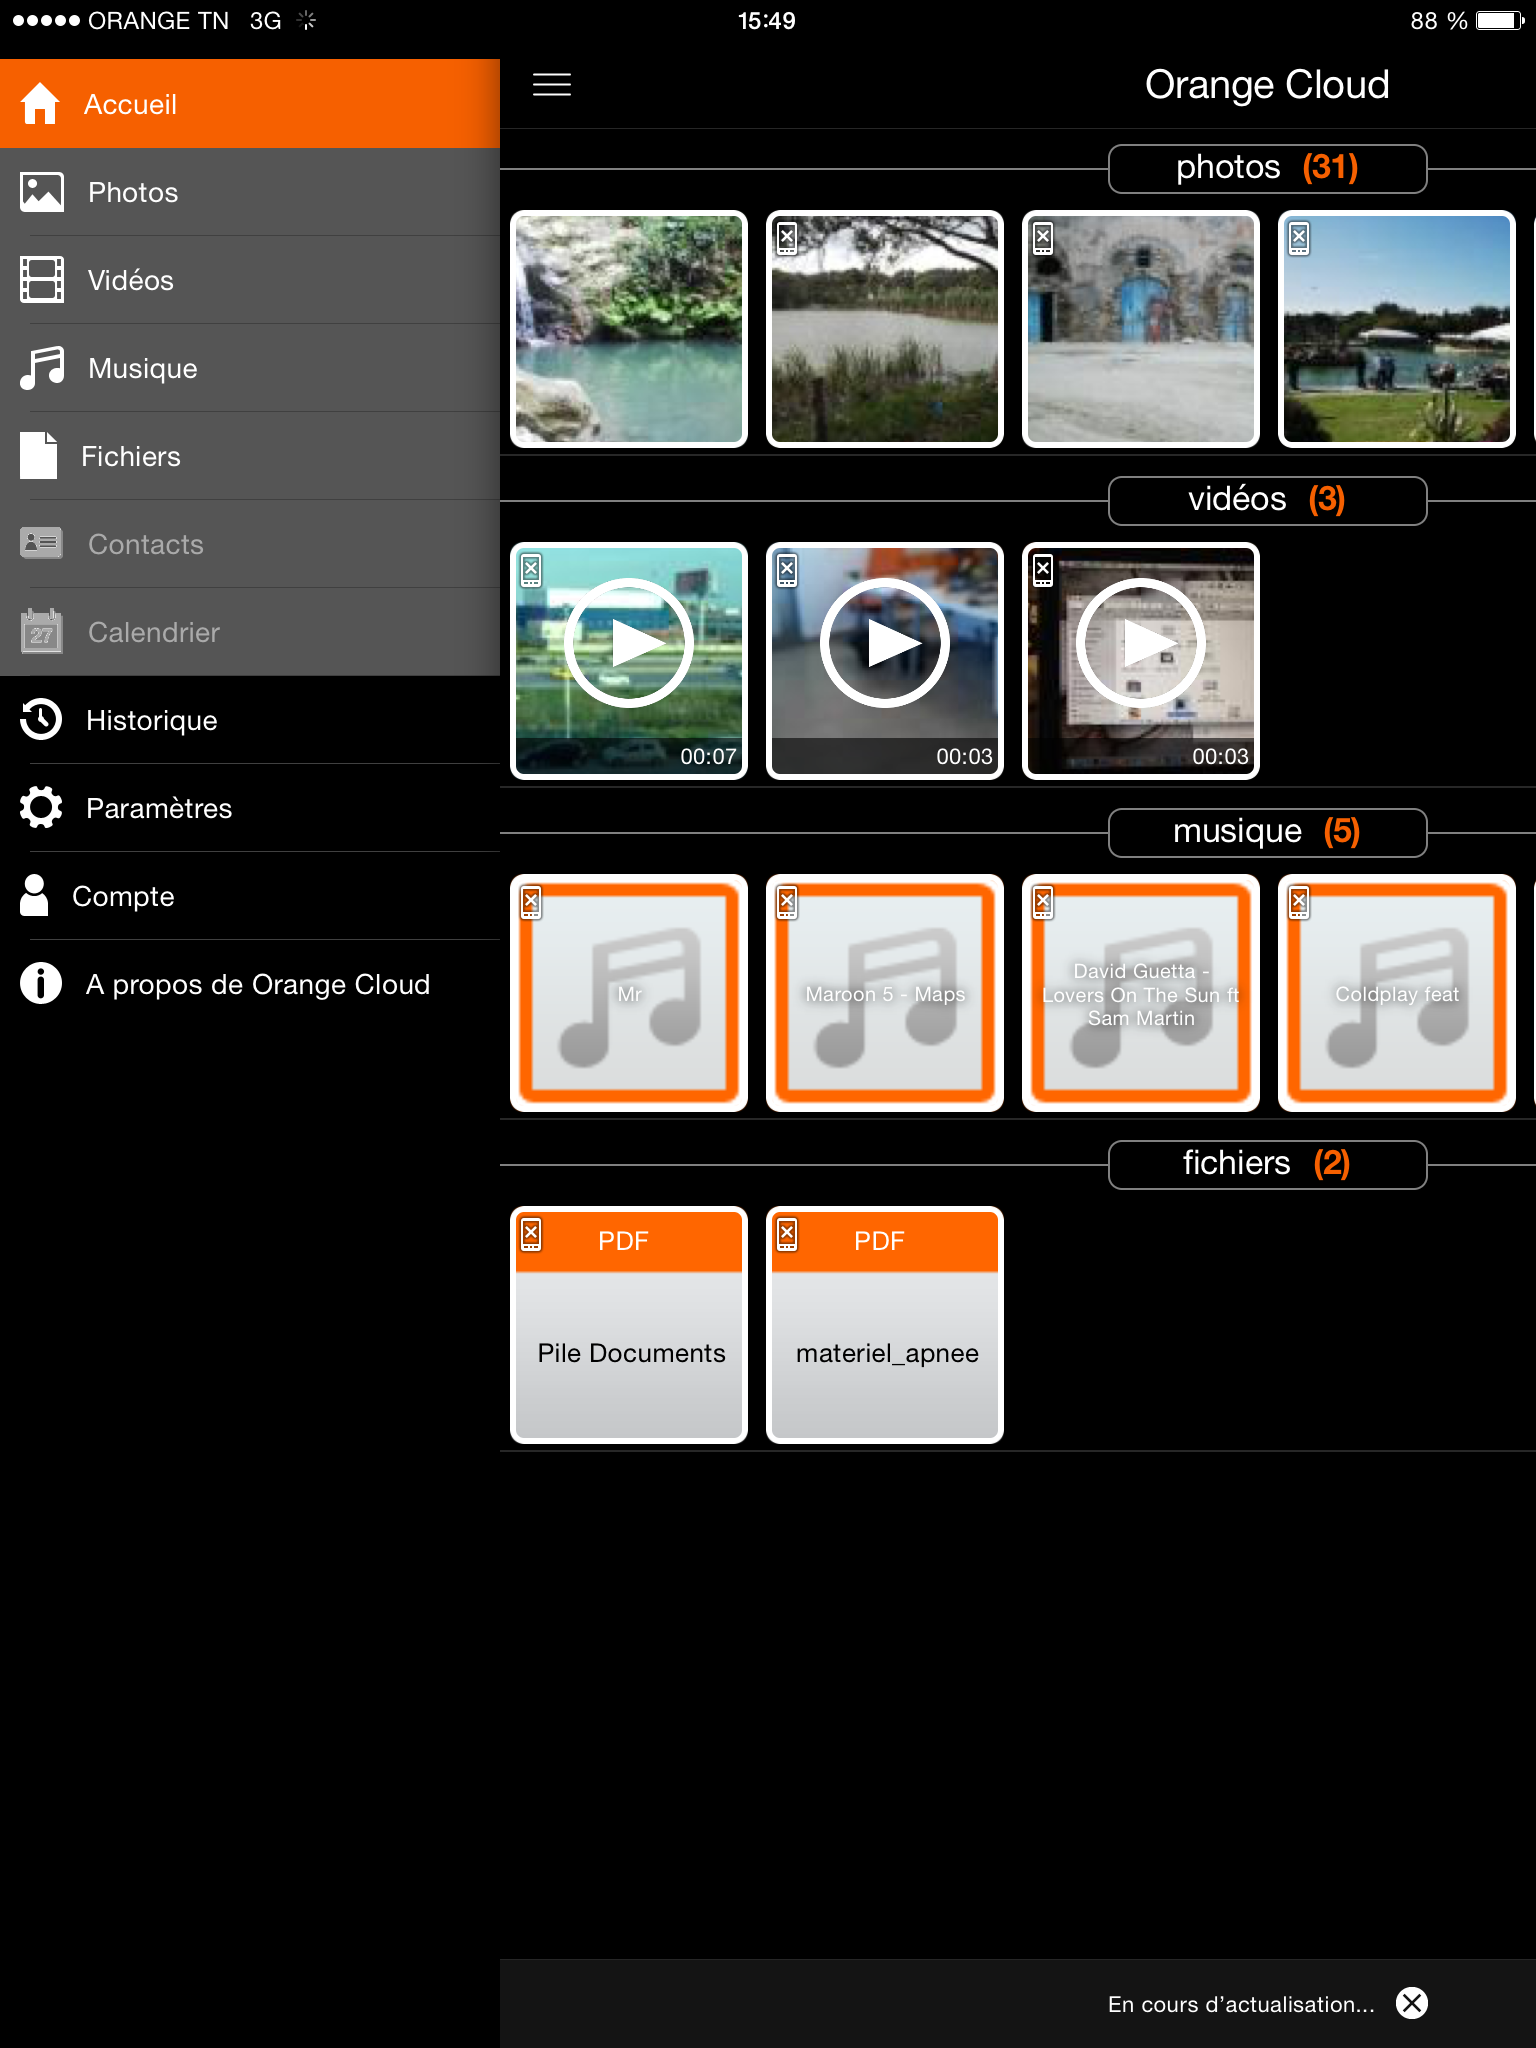
Task: Open the blue doors building photo
Action: click(x=1141, y=329)
